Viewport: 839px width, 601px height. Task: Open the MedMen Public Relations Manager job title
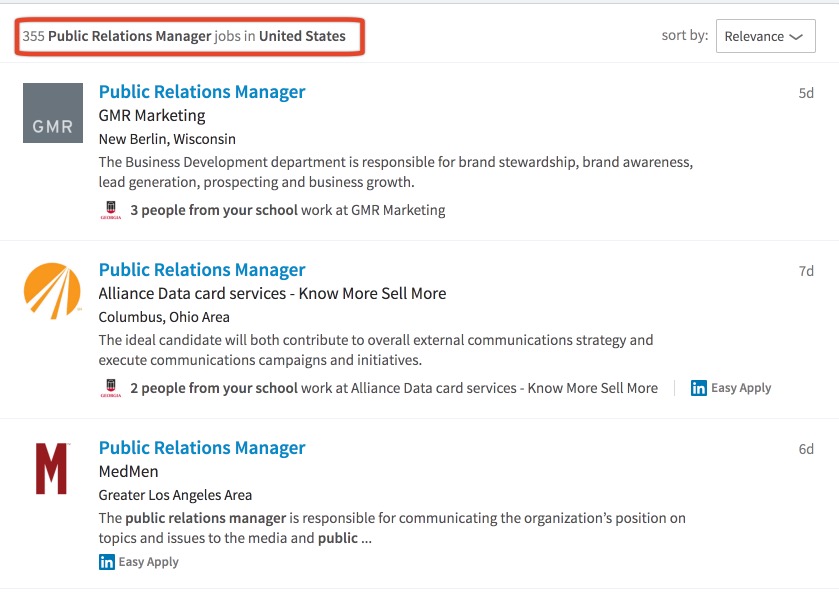pyautogui.click(x=202, y=448)
